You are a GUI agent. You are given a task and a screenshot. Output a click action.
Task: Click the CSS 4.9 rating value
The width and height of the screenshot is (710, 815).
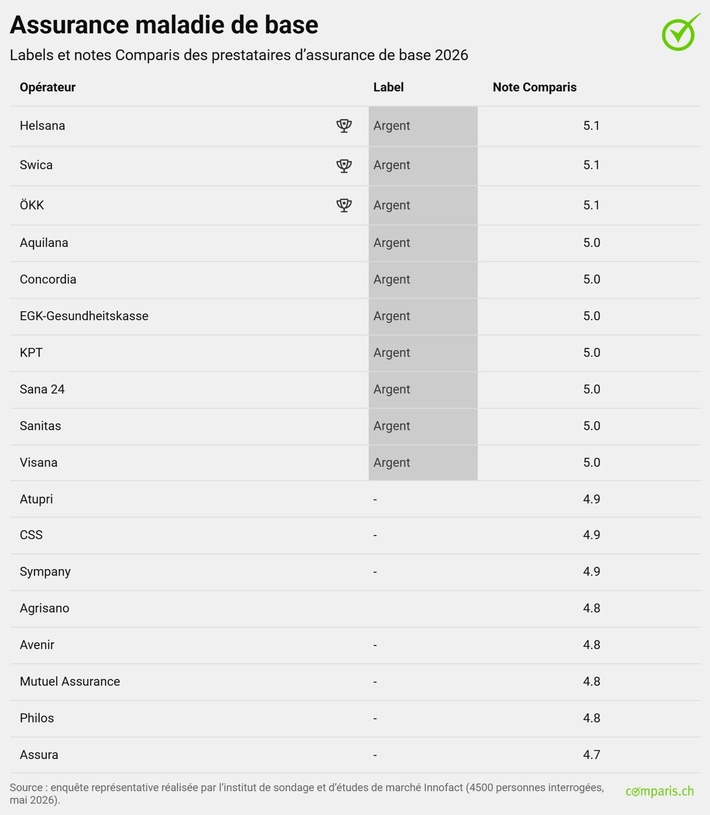(591, 535)
